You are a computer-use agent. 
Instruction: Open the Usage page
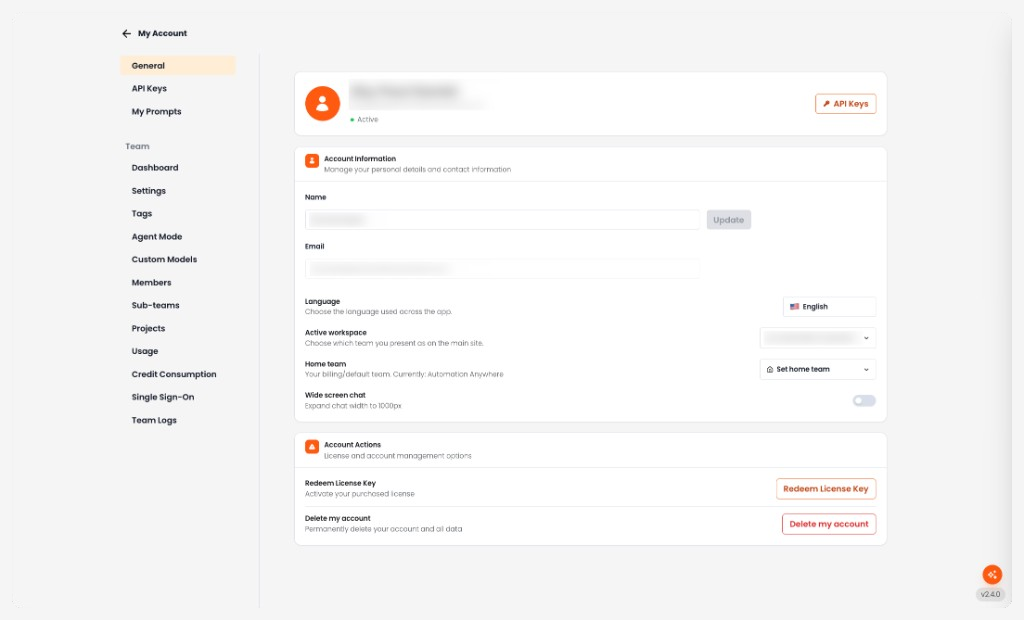click(x=145, y=351)
